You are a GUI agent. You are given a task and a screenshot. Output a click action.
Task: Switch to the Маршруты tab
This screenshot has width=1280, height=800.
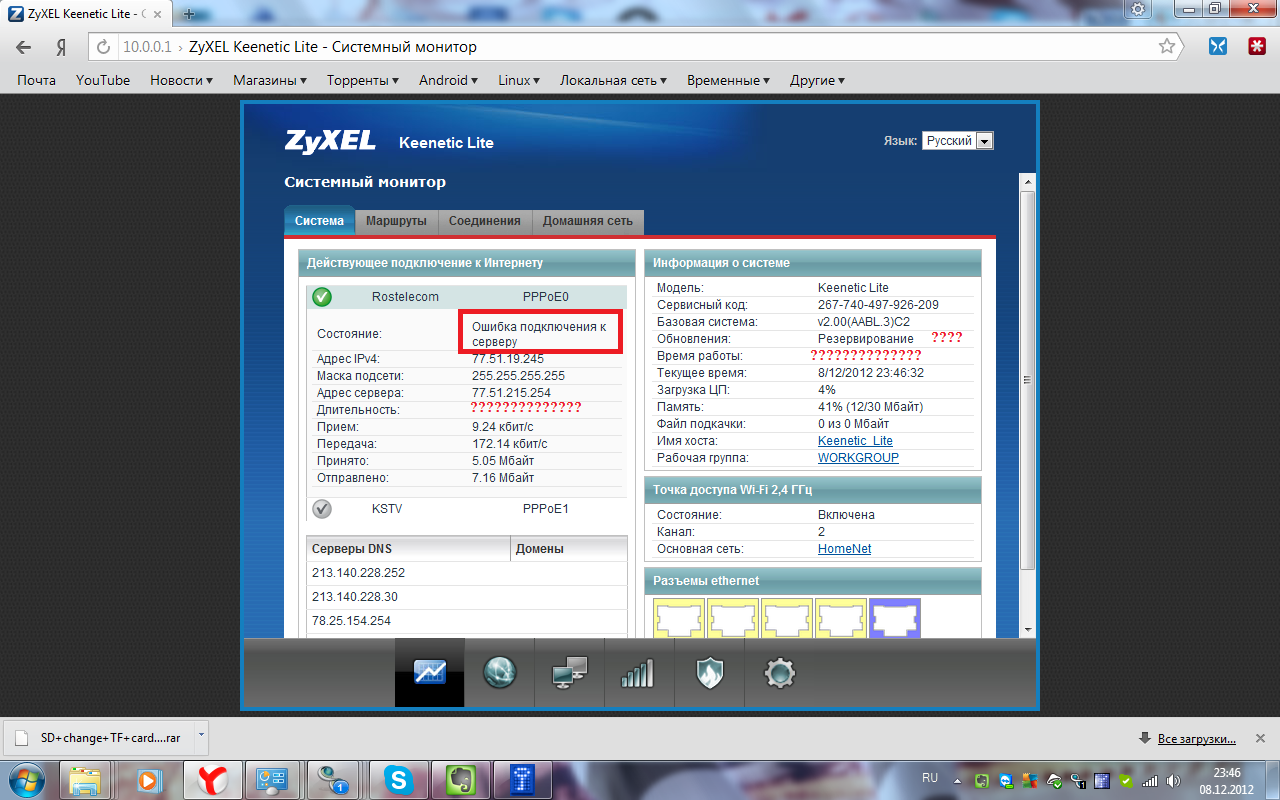click(x=396, y=221)
